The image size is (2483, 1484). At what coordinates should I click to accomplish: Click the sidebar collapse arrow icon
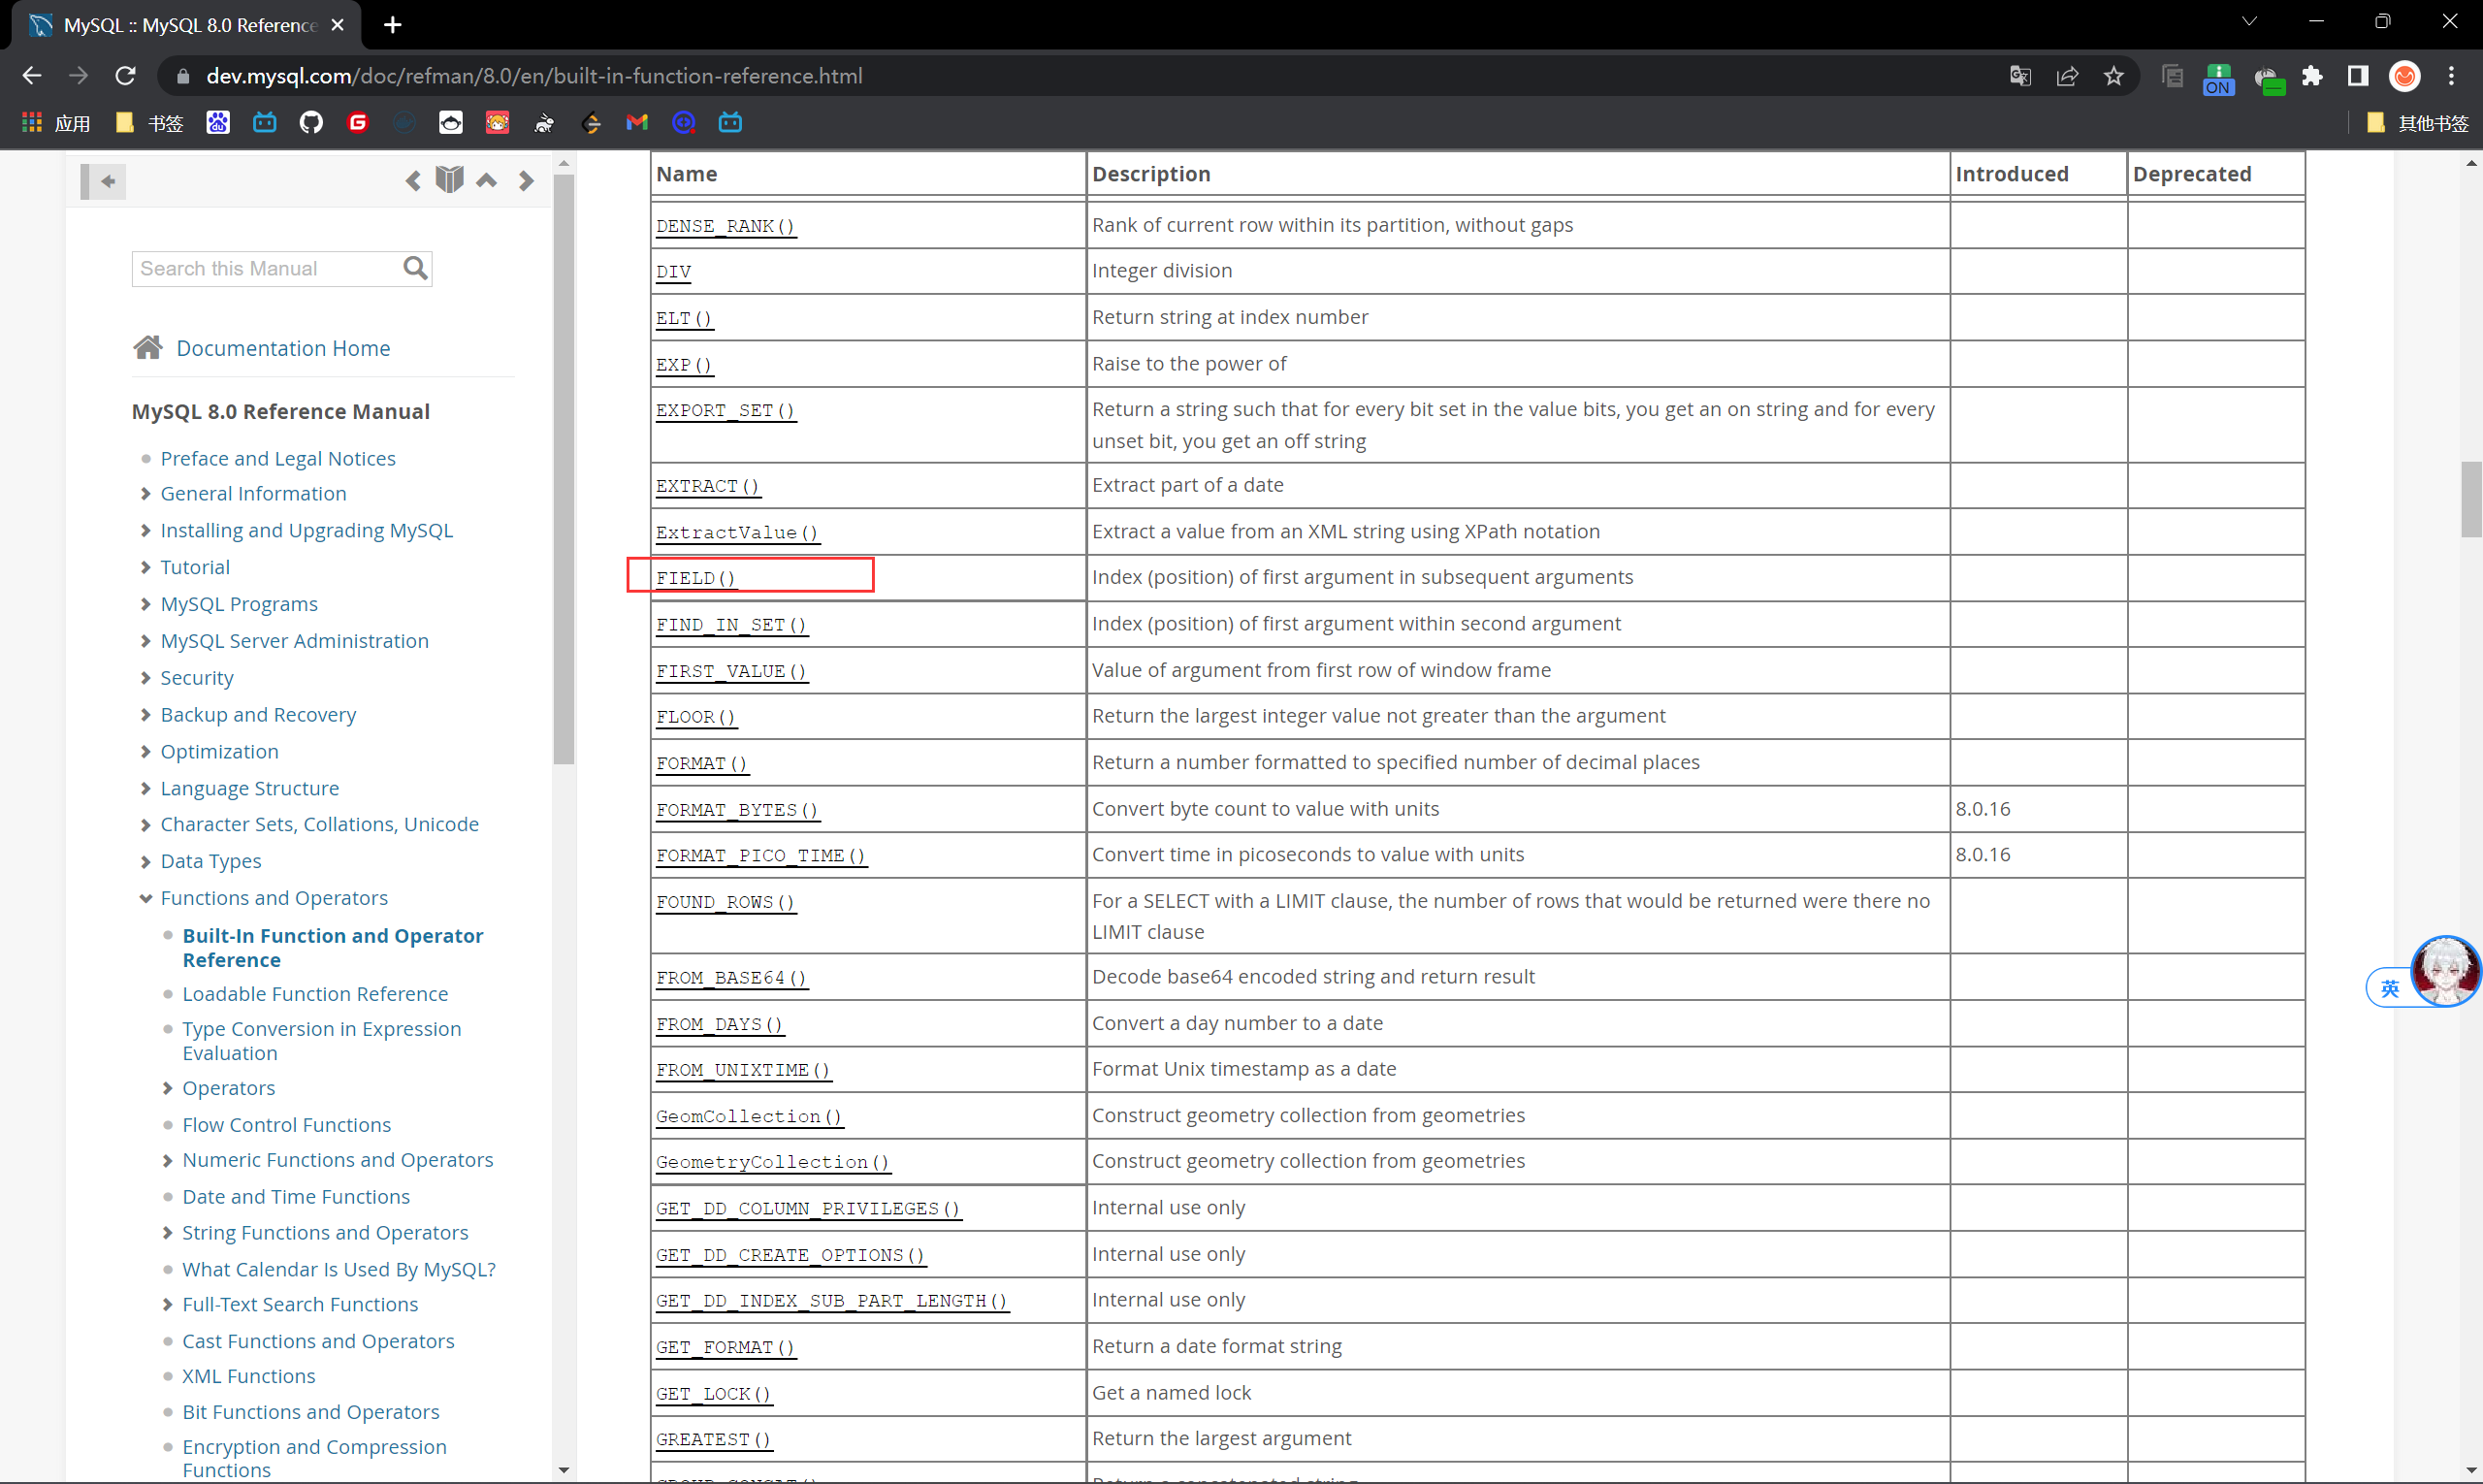click(108, 181)
